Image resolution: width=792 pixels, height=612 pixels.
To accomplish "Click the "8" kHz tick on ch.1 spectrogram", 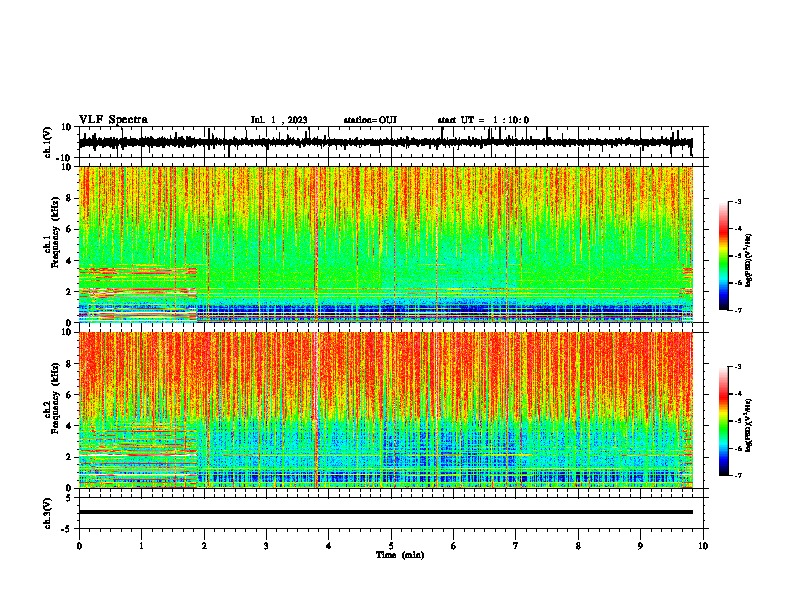I will (x=70, y=198).
